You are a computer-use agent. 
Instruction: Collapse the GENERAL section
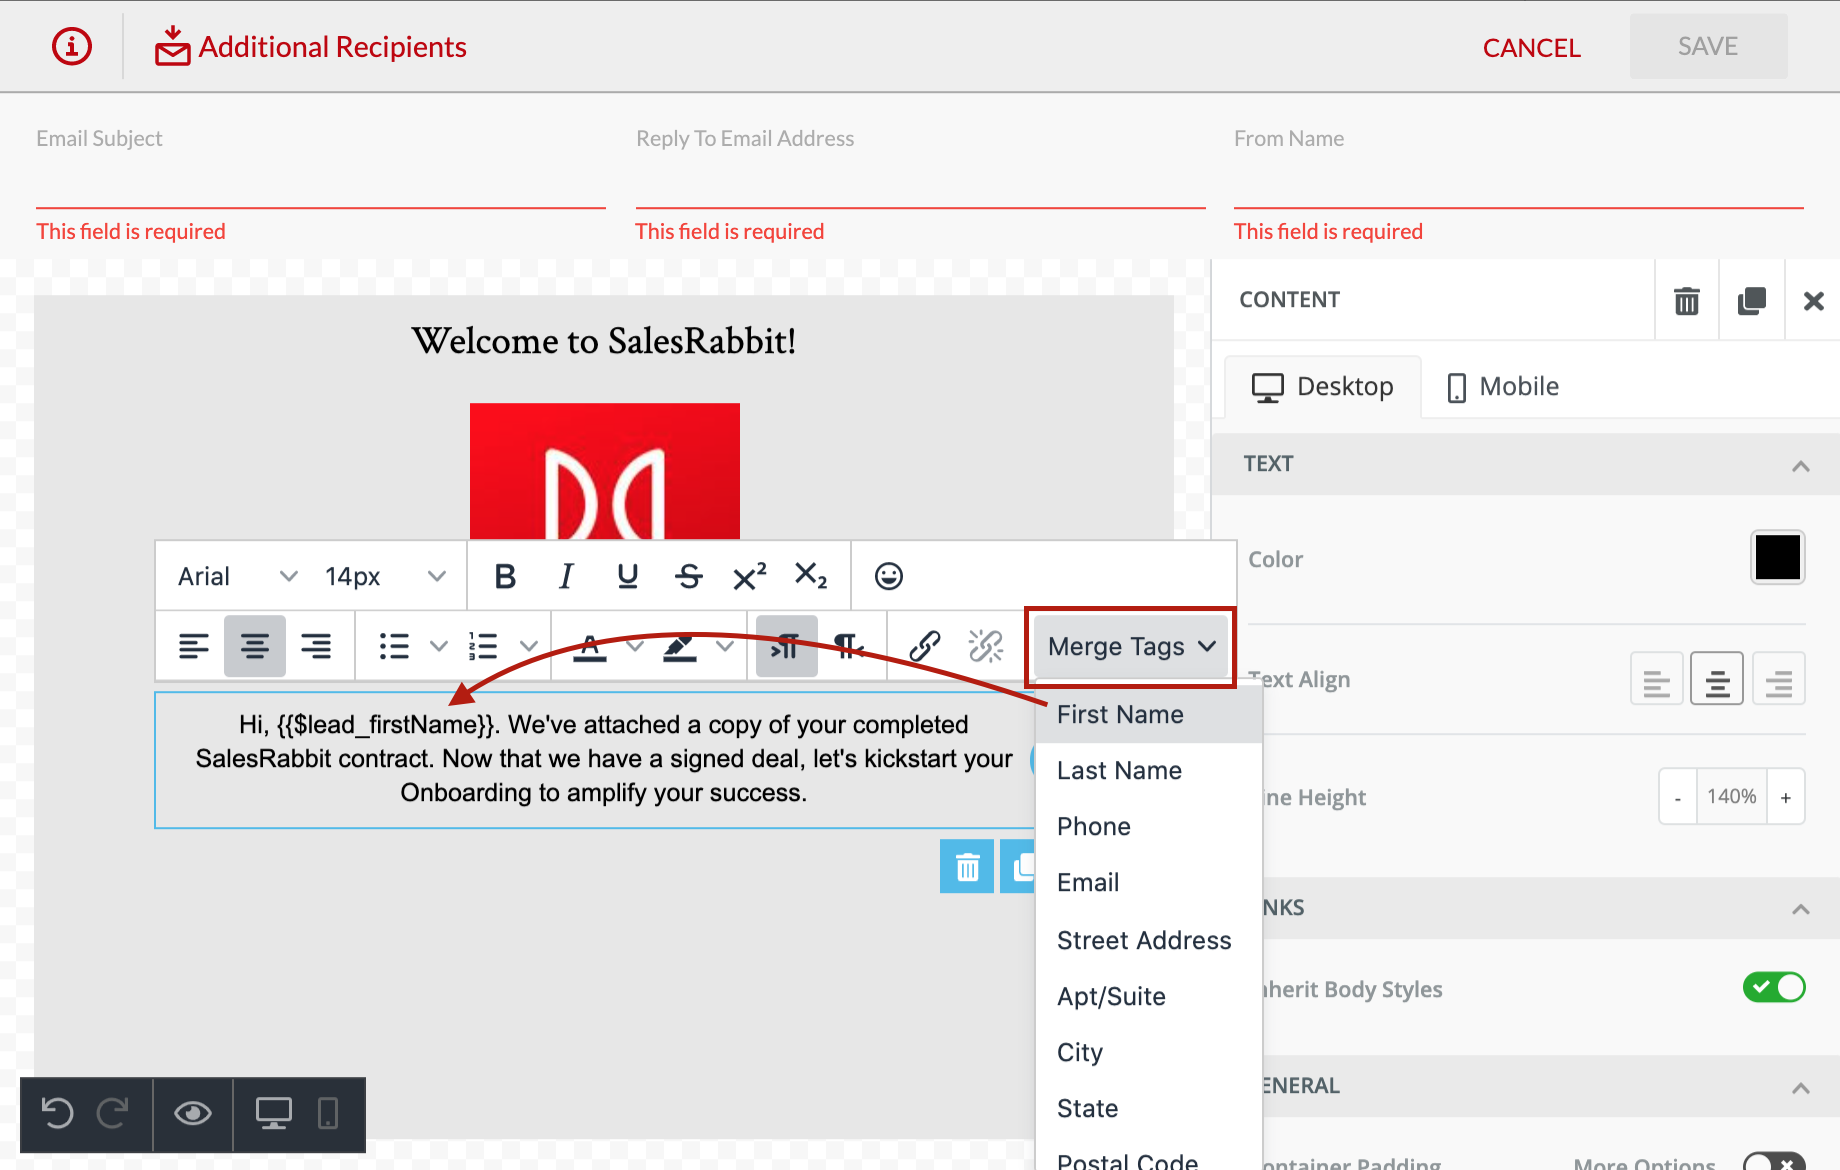click(x=1800, y=1088)
